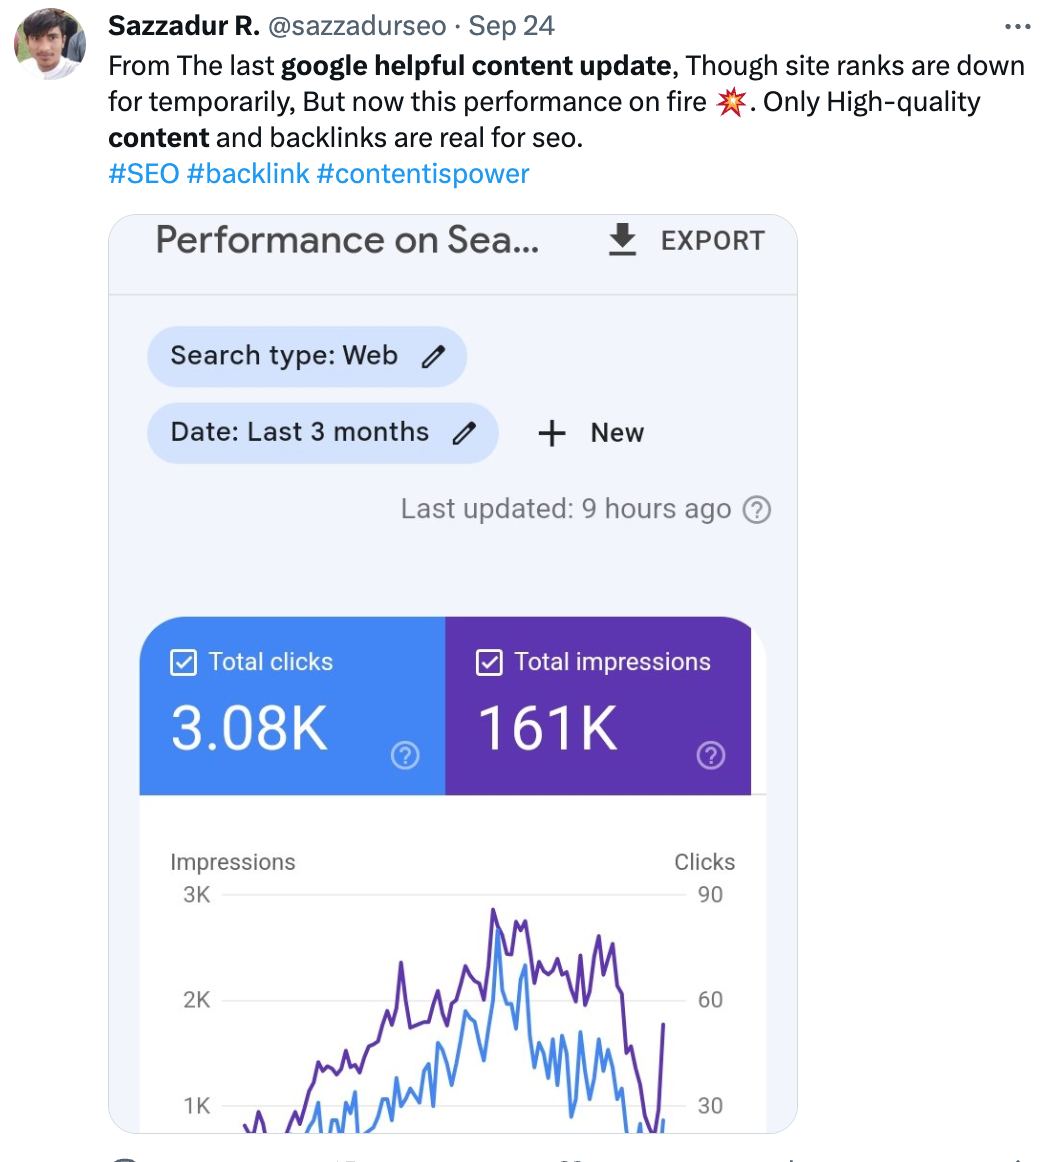Open the Sazzadur R. display name
Image resolution: width=1064 pixels, height=1162 pixels.
pyautogui.click(x=184, y=26)
